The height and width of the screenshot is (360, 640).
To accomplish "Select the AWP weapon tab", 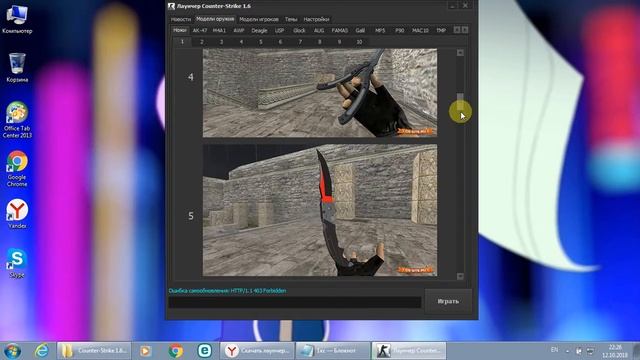I will pos(239,31).
